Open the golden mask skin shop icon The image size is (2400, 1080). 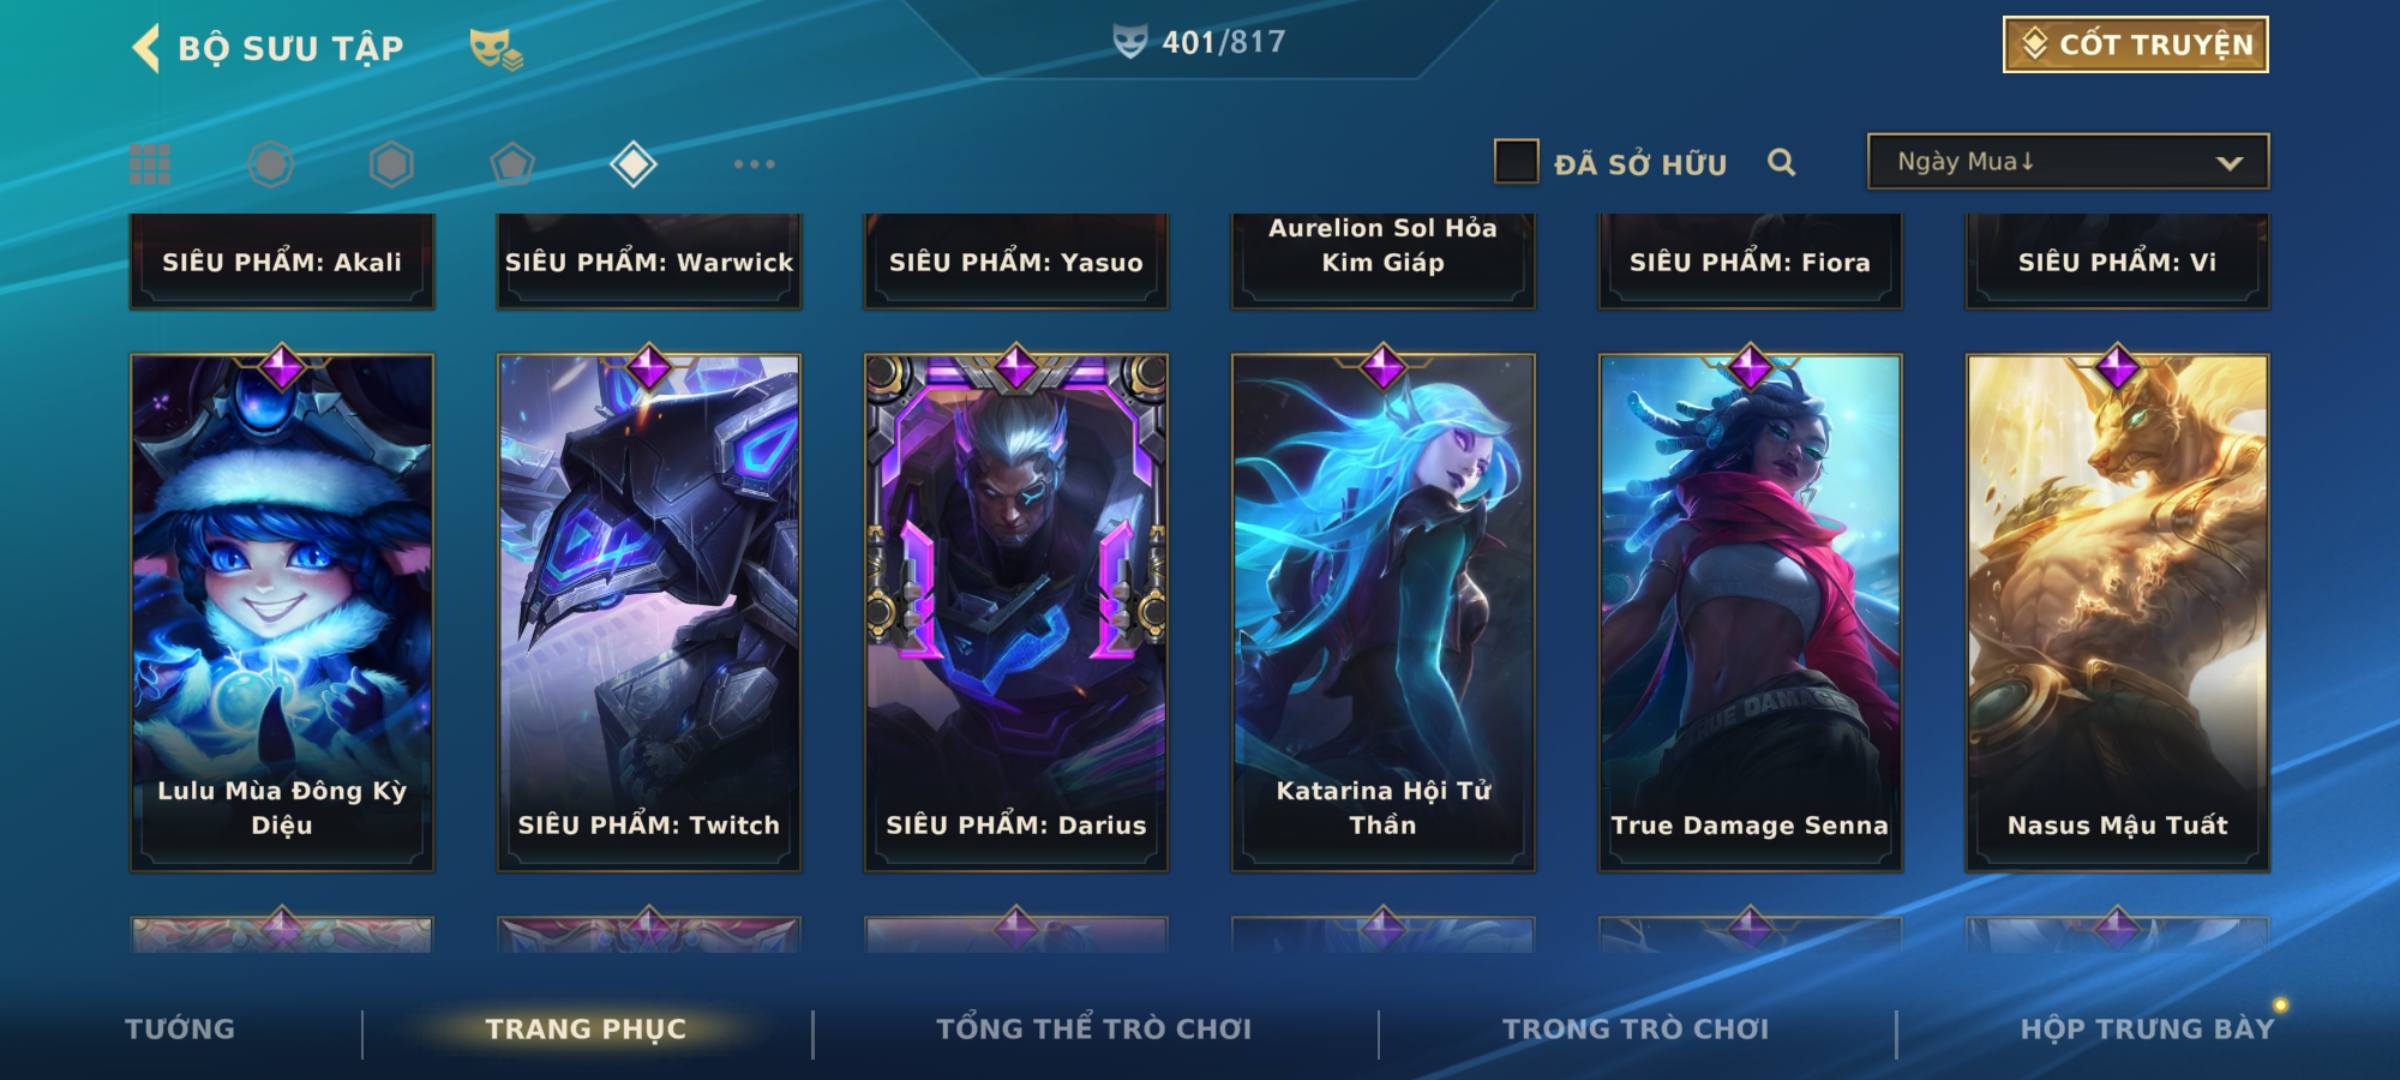496,49
